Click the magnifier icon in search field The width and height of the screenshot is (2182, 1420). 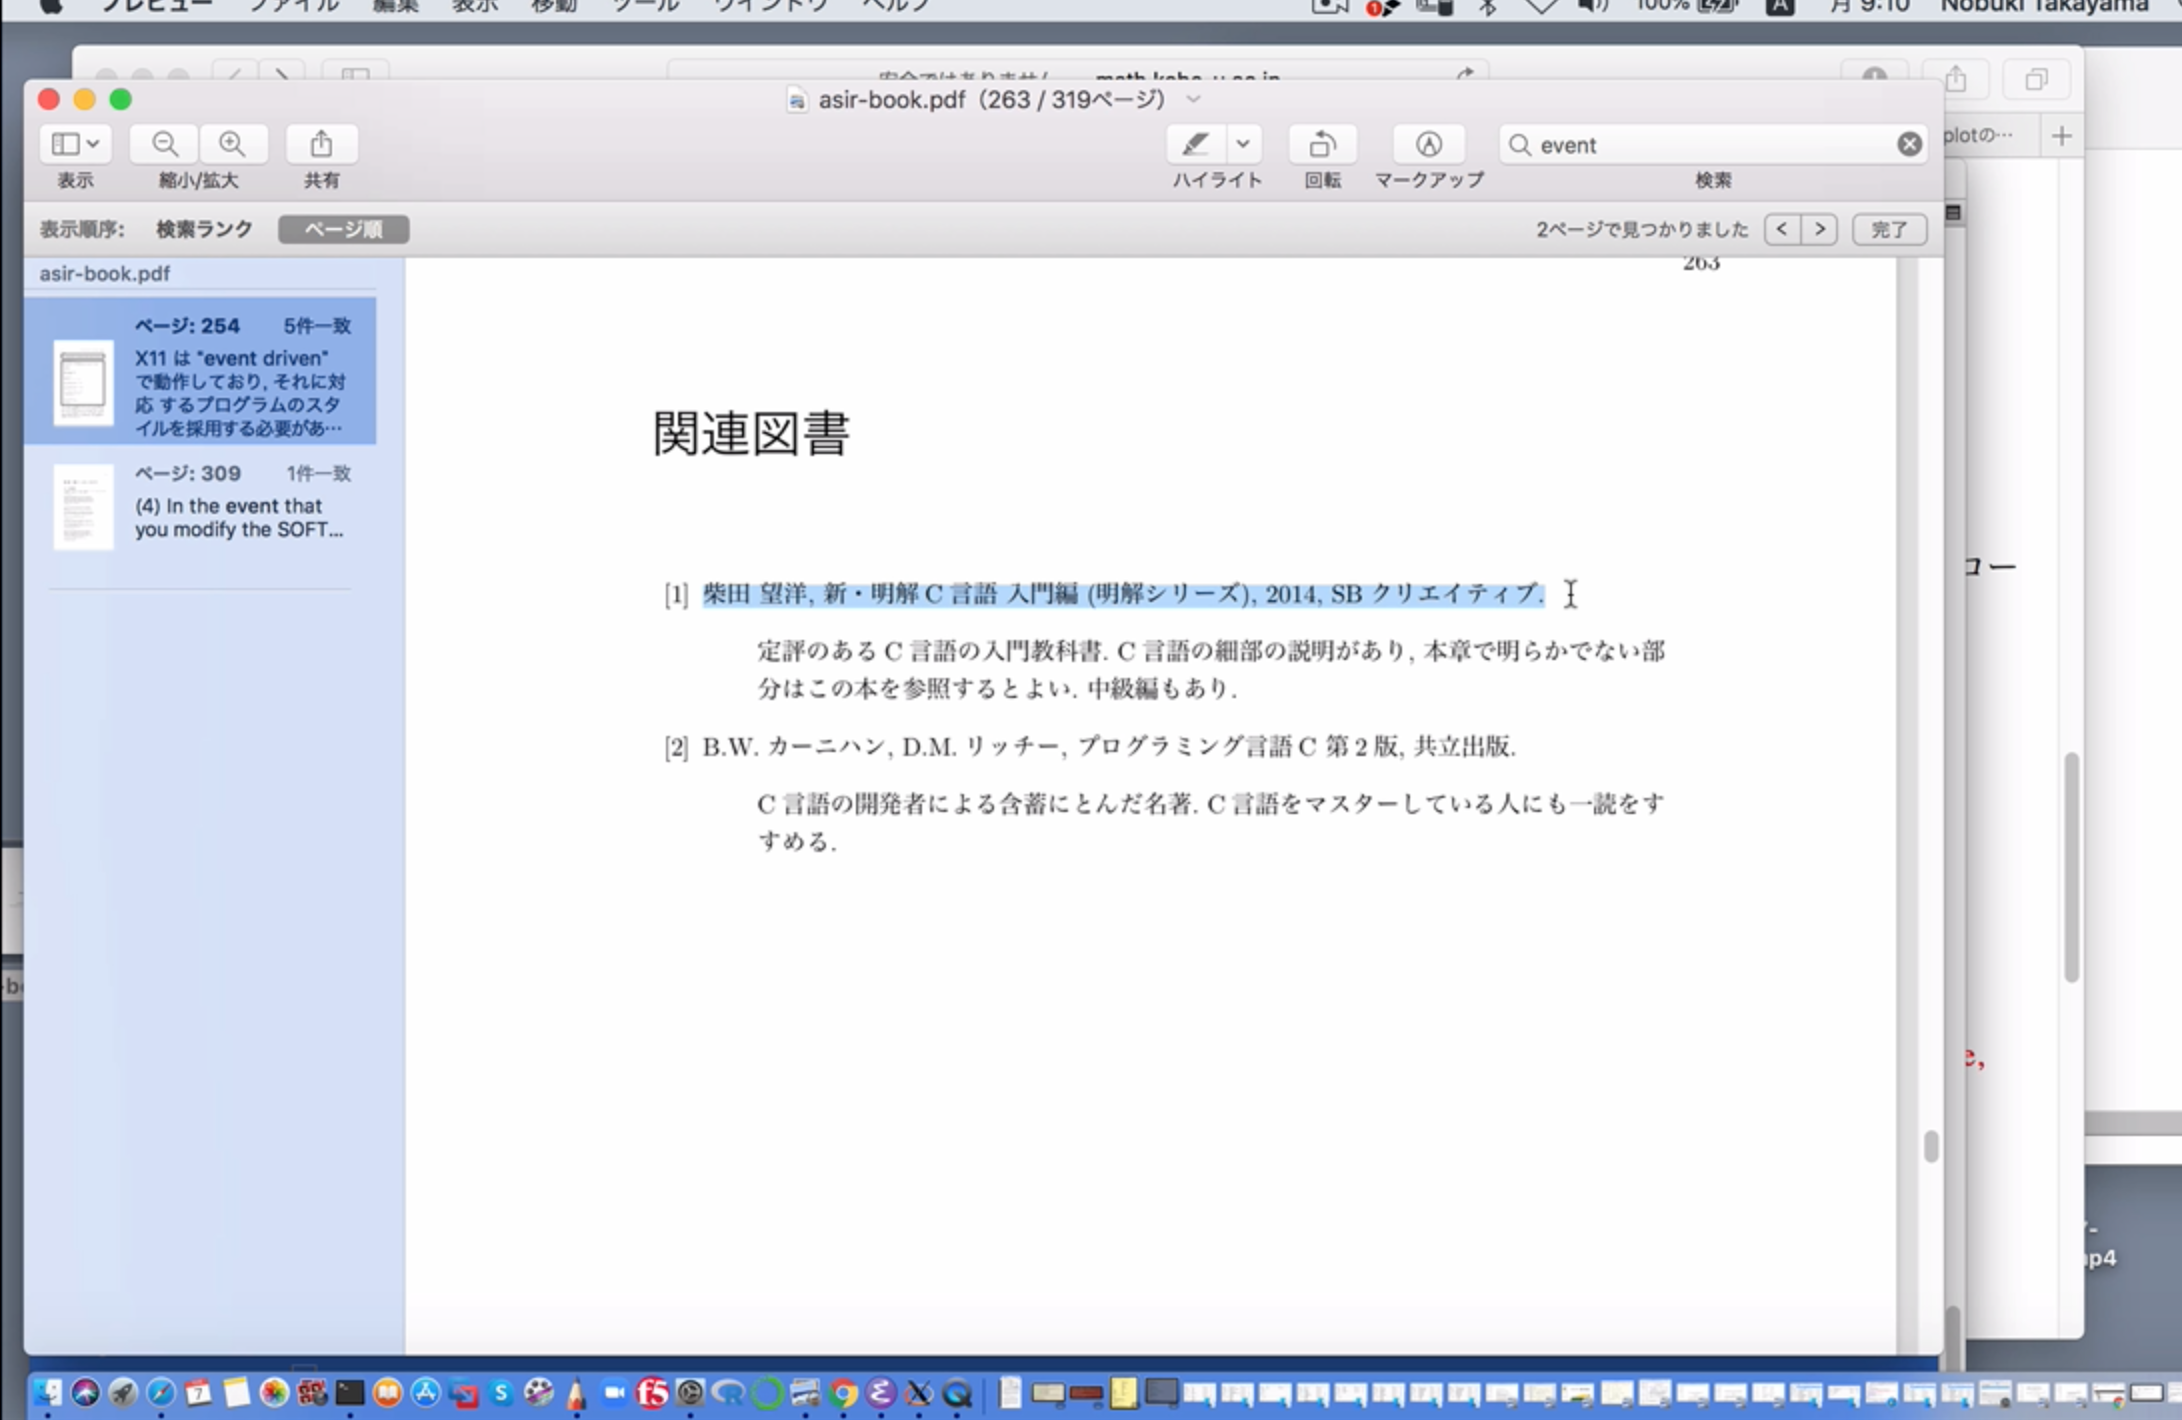1520,145
